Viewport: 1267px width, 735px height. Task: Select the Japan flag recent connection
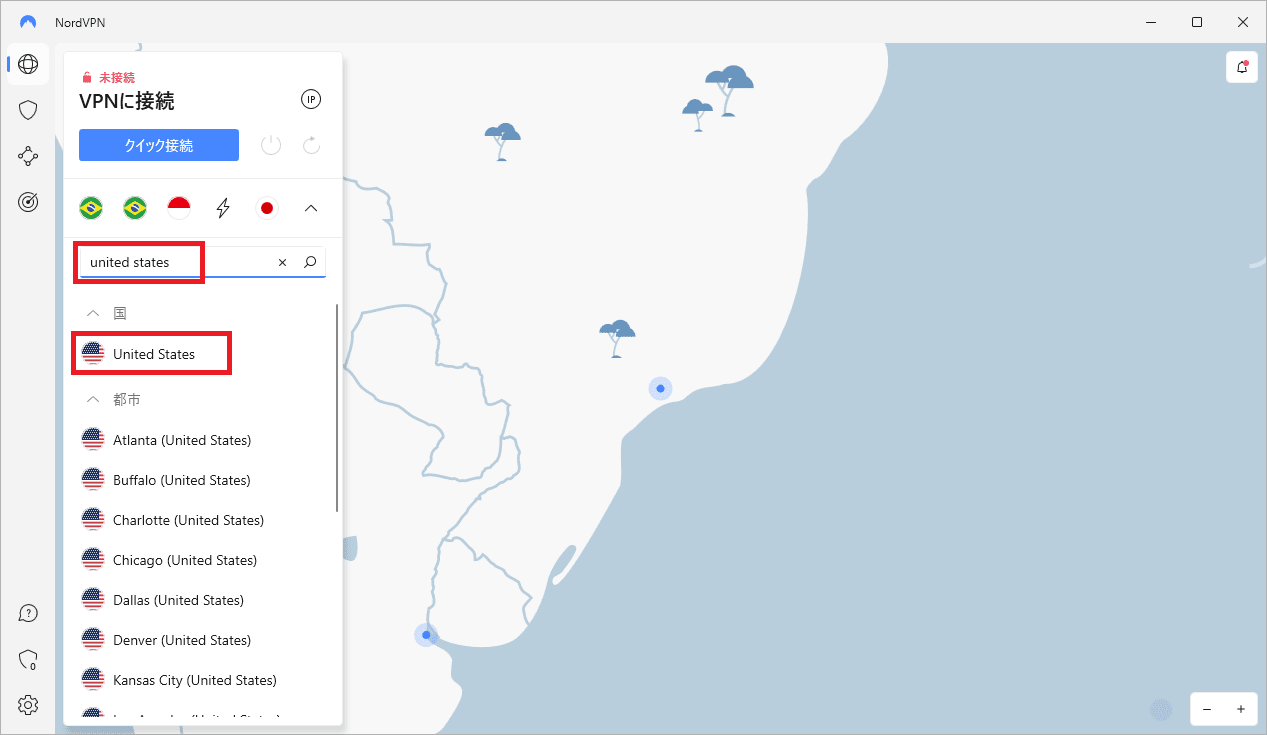(x=267, y=208)
